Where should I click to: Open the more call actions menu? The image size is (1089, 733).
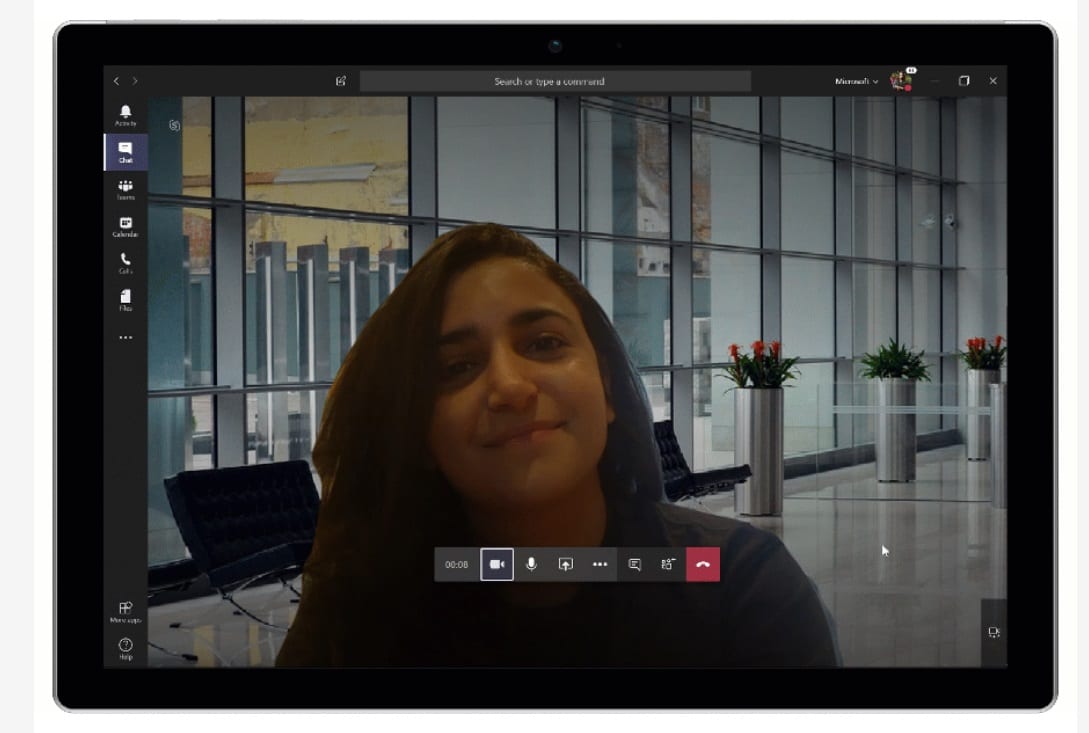coord(600,564)
